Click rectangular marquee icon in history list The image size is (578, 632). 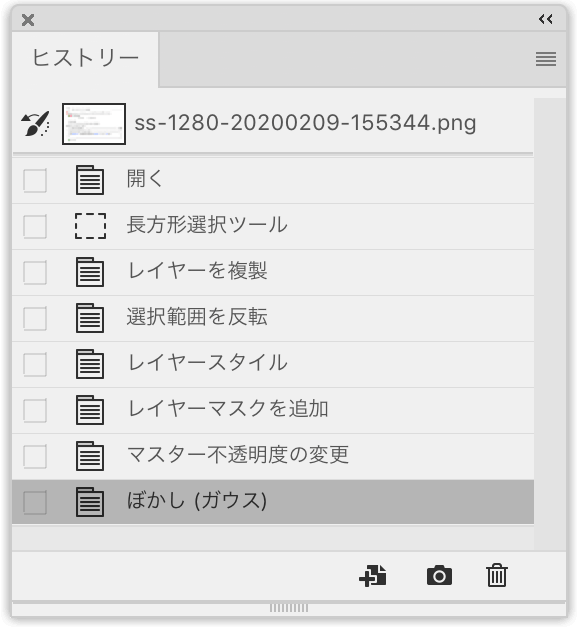point(90,226)
